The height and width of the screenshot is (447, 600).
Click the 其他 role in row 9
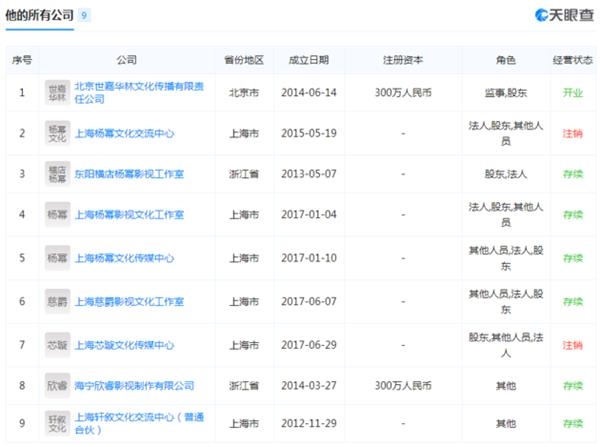pyautogui.click(x=506, y=423)
